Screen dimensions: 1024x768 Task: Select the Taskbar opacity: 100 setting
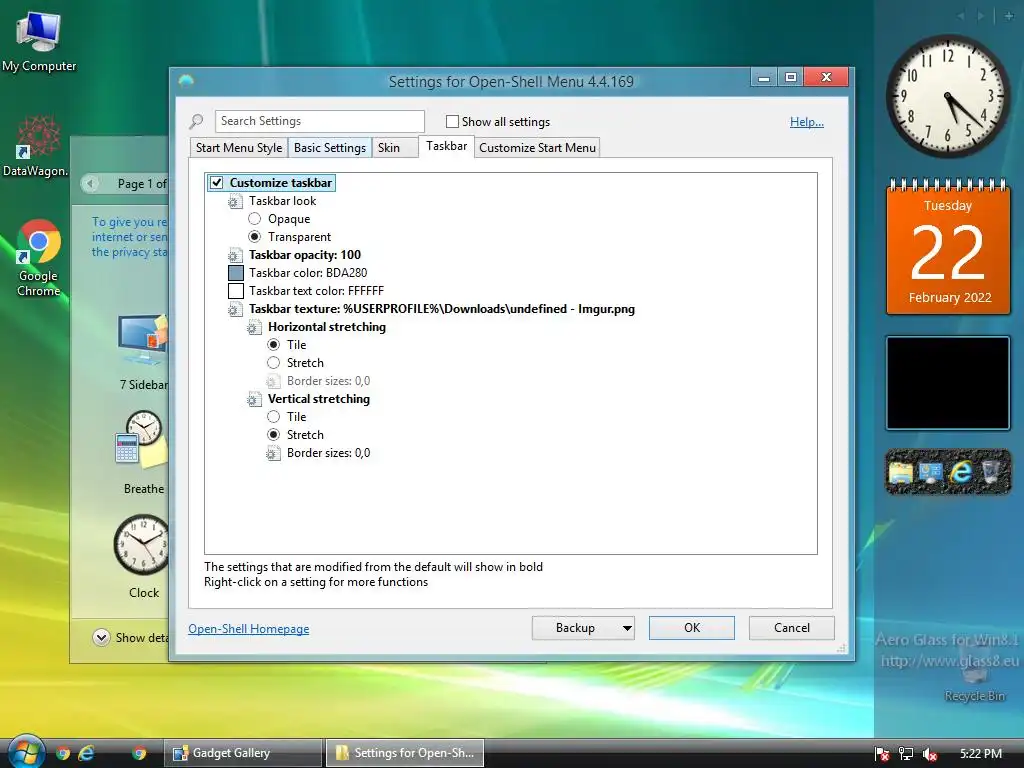[304, 255]
